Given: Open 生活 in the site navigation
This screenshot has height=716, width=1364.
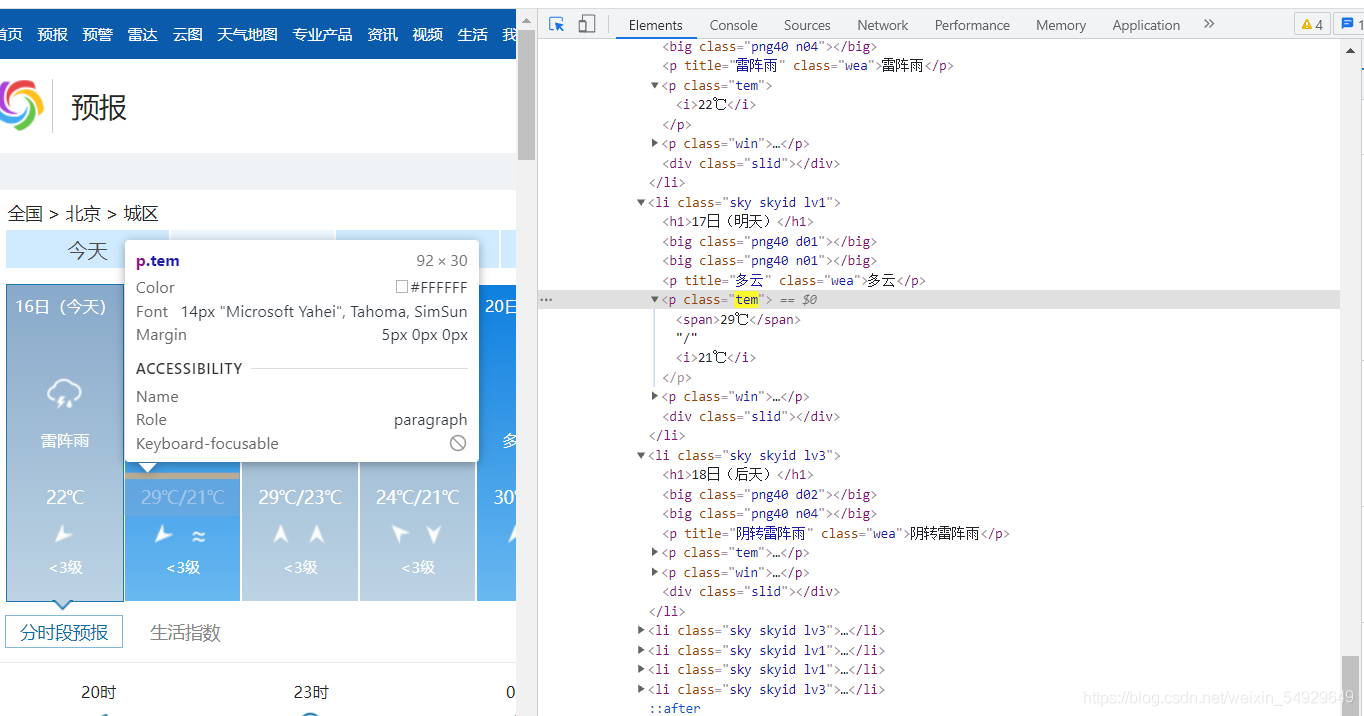Looking at the screenshot, I should pyautogui.click(x=473, y=34).
